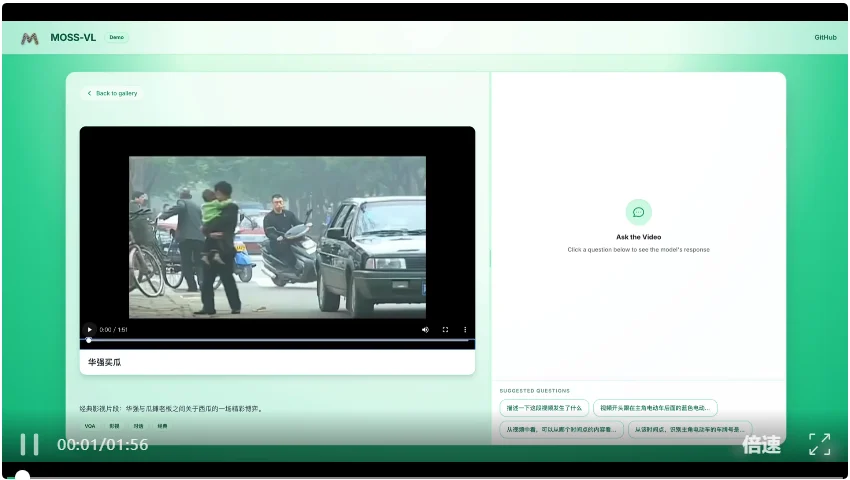
Task: Open the GitHub link in the header
Action: 825,38
